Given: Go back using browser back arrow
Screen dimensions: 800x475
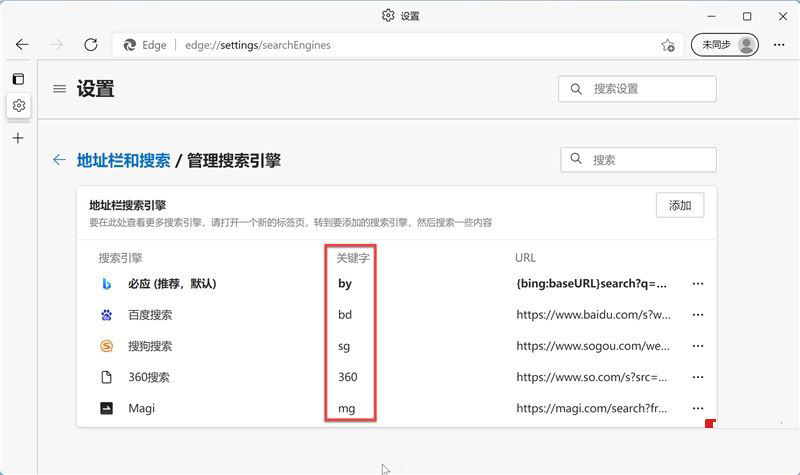Looking at the screenshot, I should coord(22,45).
